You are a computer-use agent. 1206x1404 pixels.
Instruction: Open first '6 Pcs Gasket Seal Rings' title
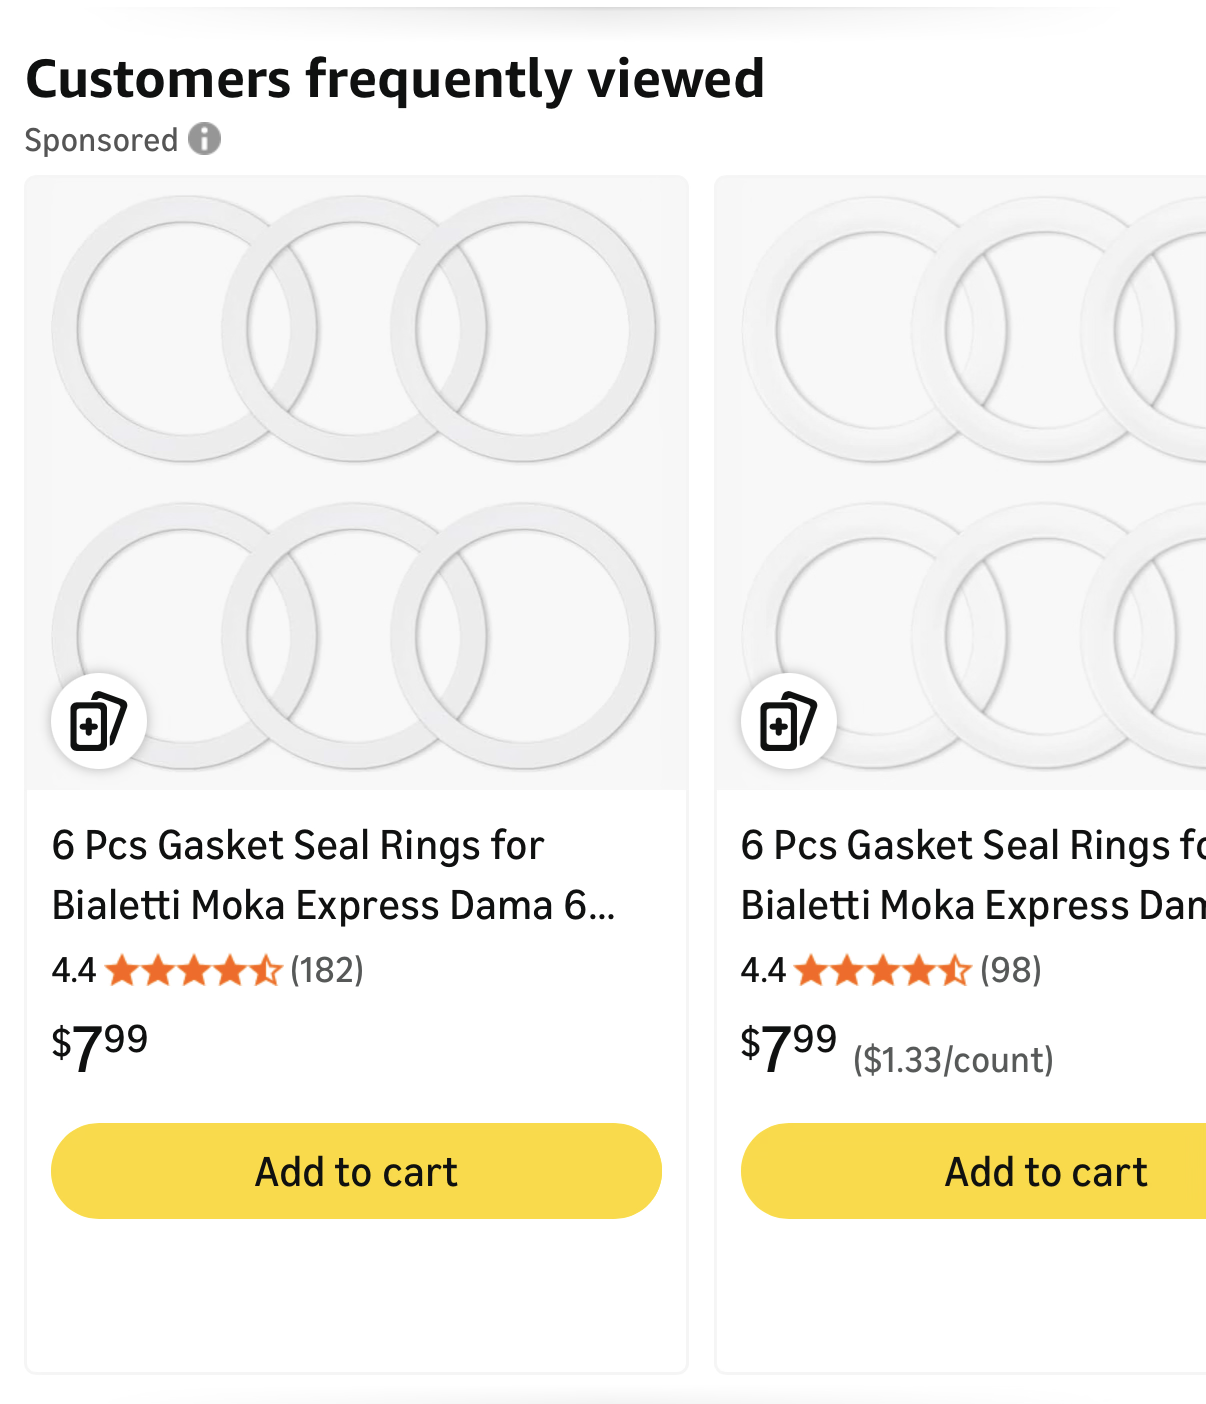click(x=333, y=875)
